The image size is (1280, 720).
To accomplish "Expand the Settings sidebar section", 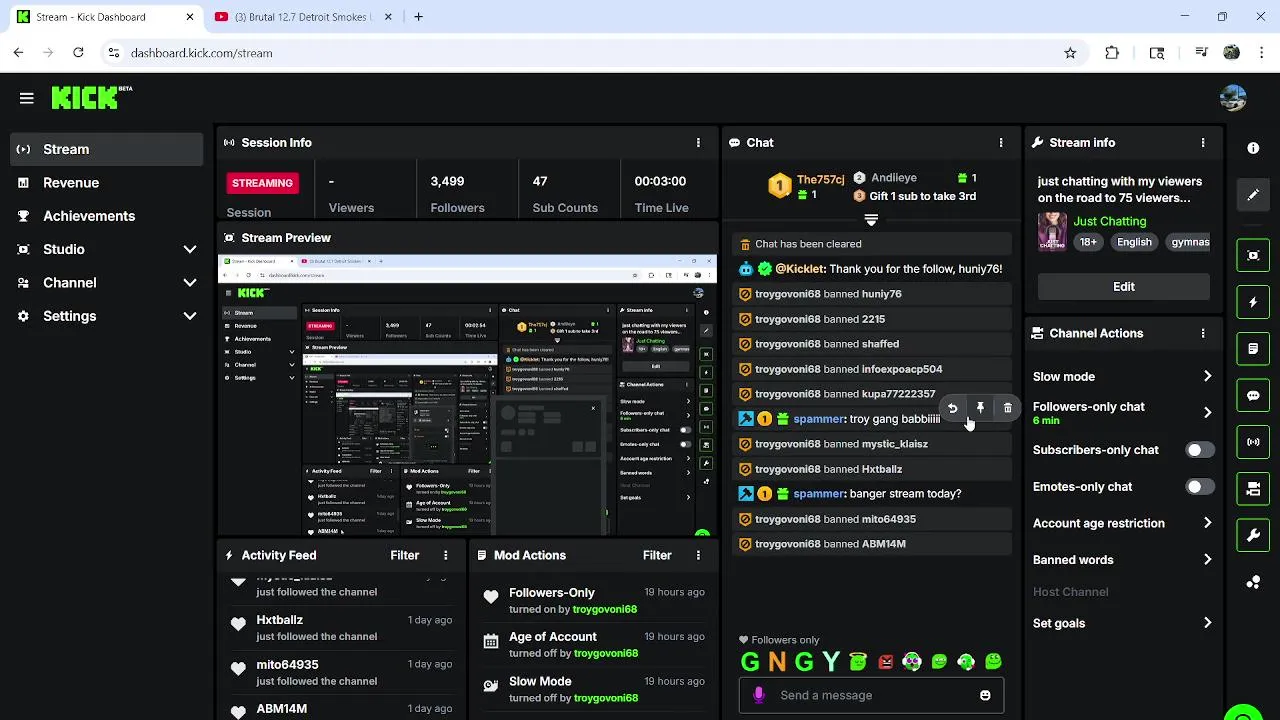I will coord(106,316).
